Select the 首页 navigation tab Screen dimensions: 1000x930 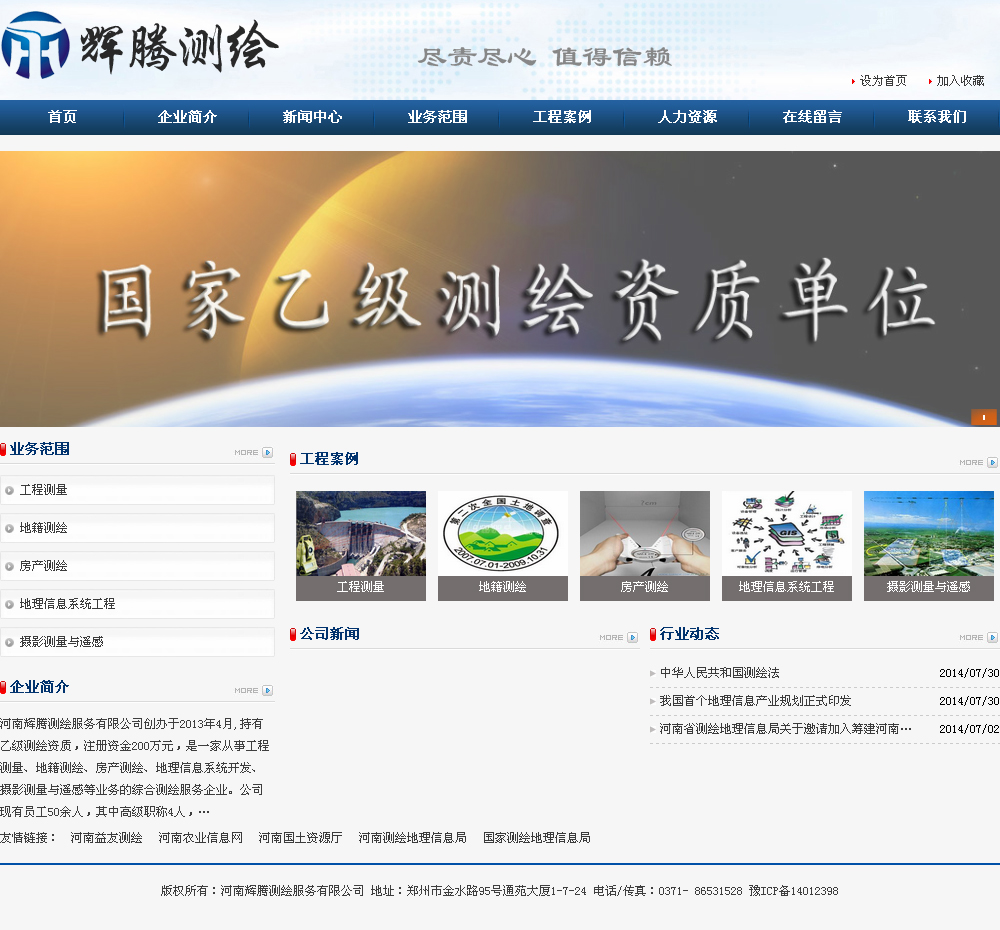pyautogui.click(x=62, y=117)
